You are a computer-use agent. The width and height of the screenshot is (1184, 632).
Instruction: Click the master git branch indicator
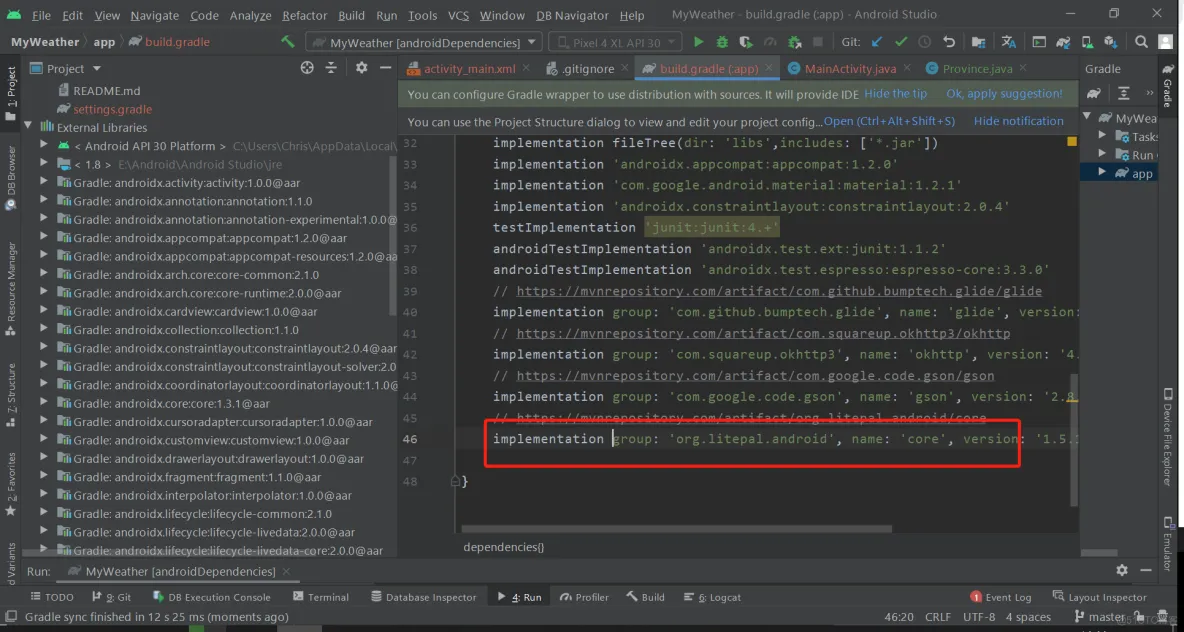1099,617
